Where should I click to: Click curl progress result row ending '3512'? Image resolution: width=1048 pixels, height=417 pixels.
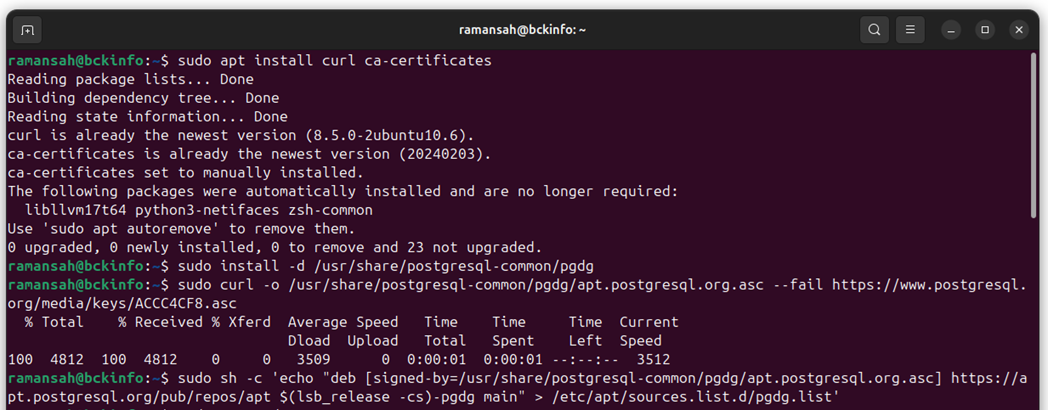coord(339,360)
